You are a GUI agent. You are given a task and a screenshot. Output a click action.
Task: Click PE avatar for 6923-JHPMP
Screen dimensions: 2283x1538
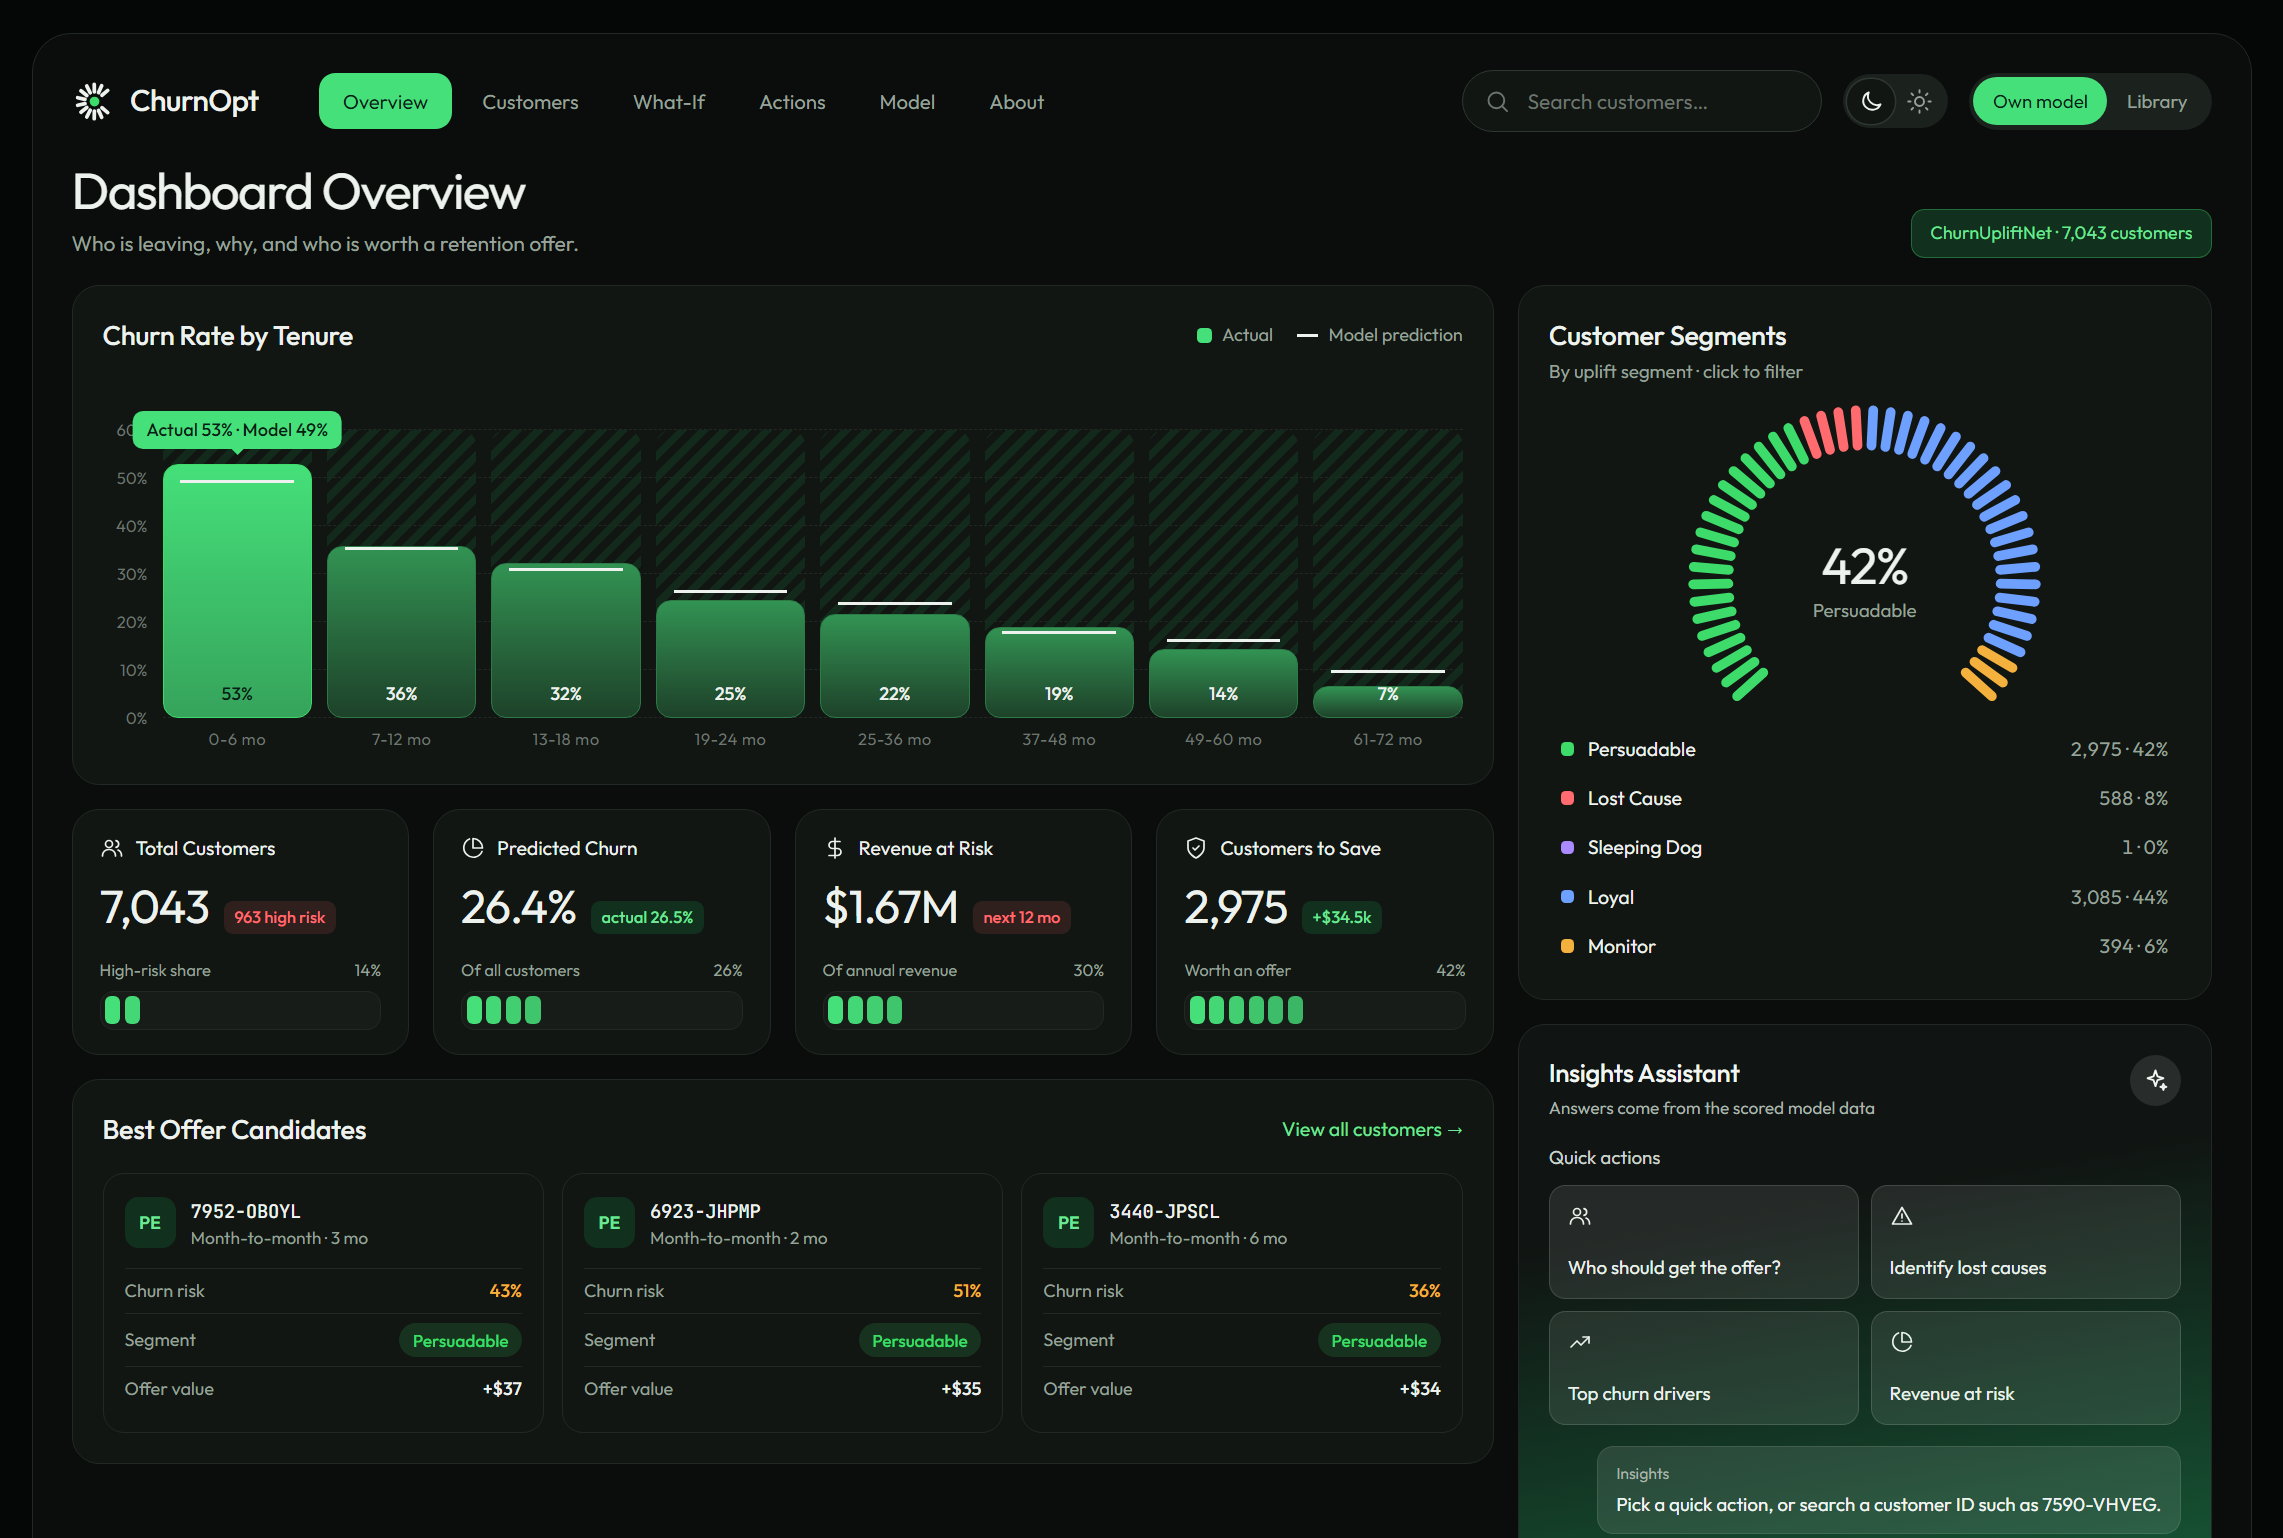coord(609,1223)
